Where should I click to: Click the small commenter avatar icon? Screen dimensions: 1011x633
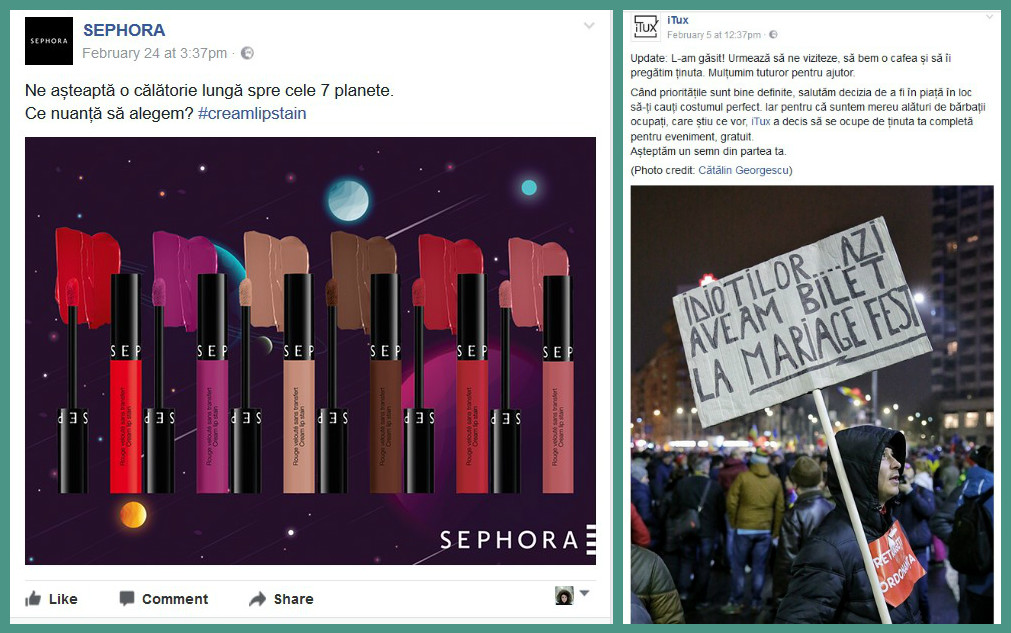(x=564, y=595)
